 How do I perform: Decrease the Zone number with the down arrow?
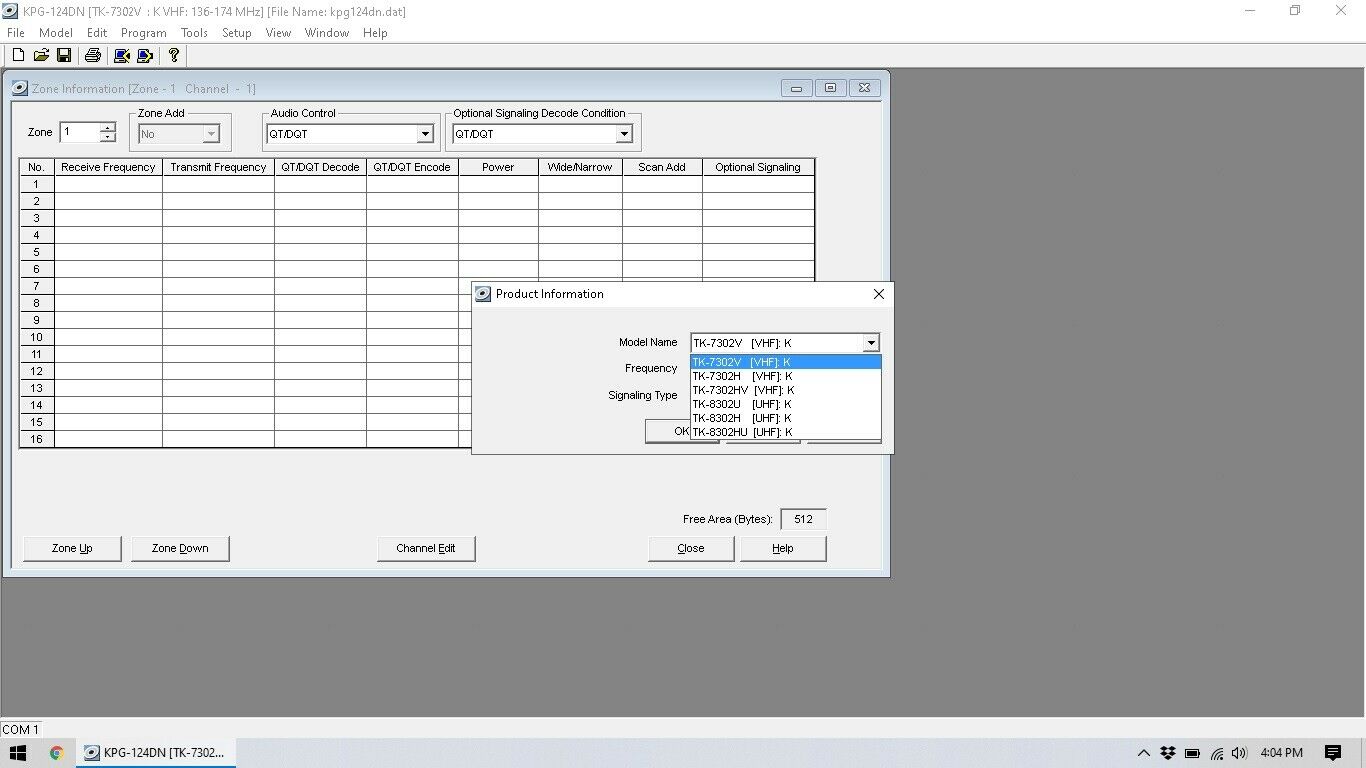click(x=108, y=137)
